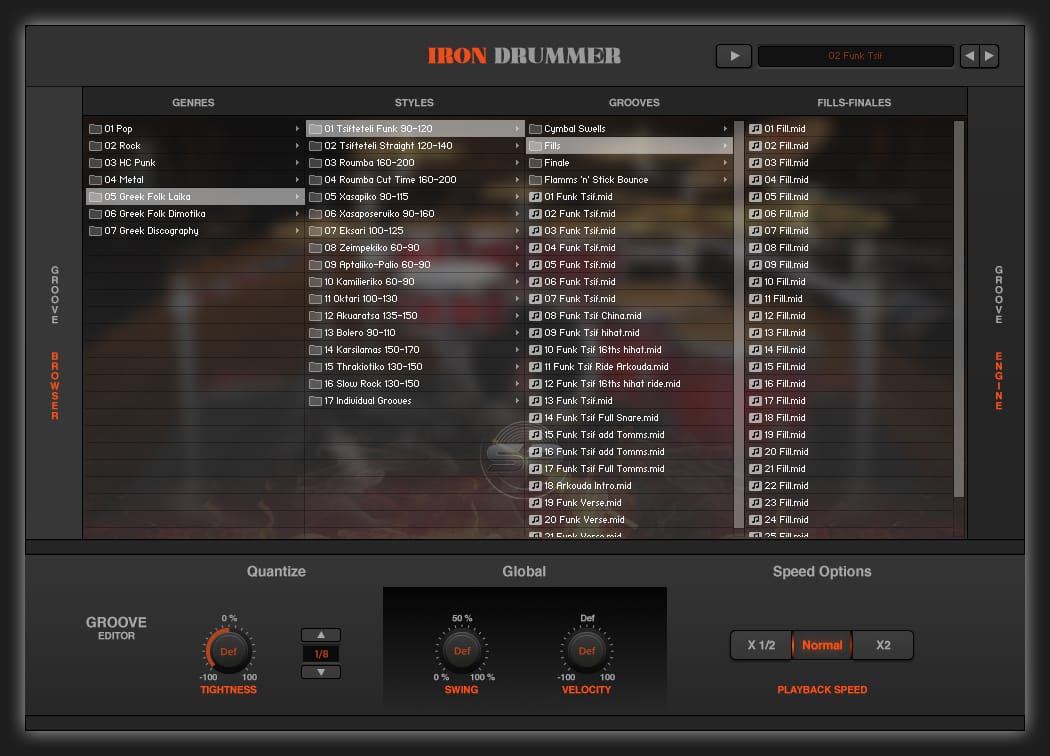The image size is (1050, 756).
Task: Click the MIDI file icon of 05 Funk Tsif.mid
Action: 535,265
